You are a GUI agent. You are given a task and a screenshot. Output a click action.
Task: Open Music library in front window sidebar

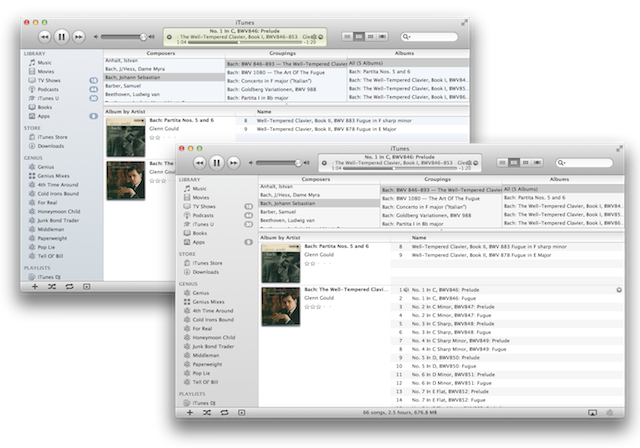199,189
